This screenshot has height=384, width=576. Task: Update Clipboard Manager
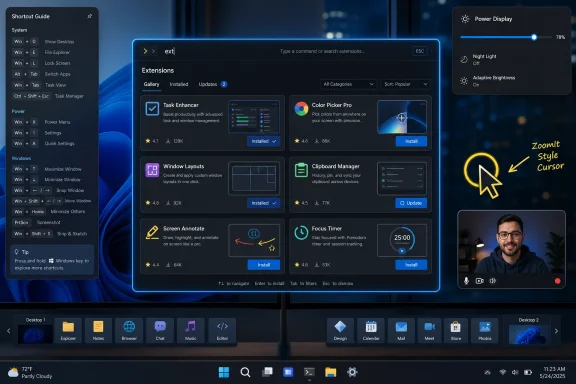tap(411, 203)
